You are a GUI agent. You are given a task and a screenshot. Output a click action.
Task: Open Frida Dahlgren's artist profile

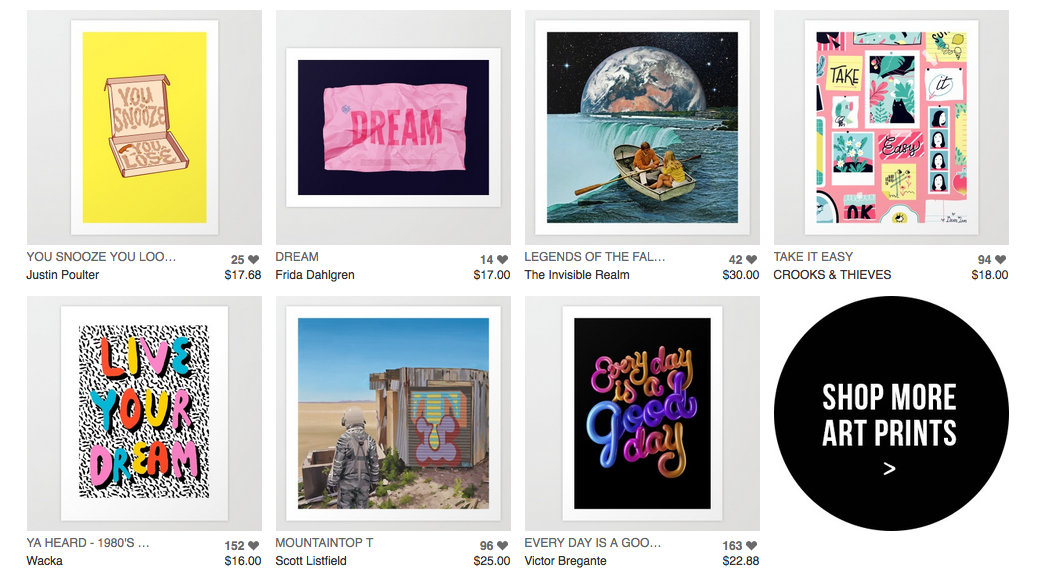315,275
